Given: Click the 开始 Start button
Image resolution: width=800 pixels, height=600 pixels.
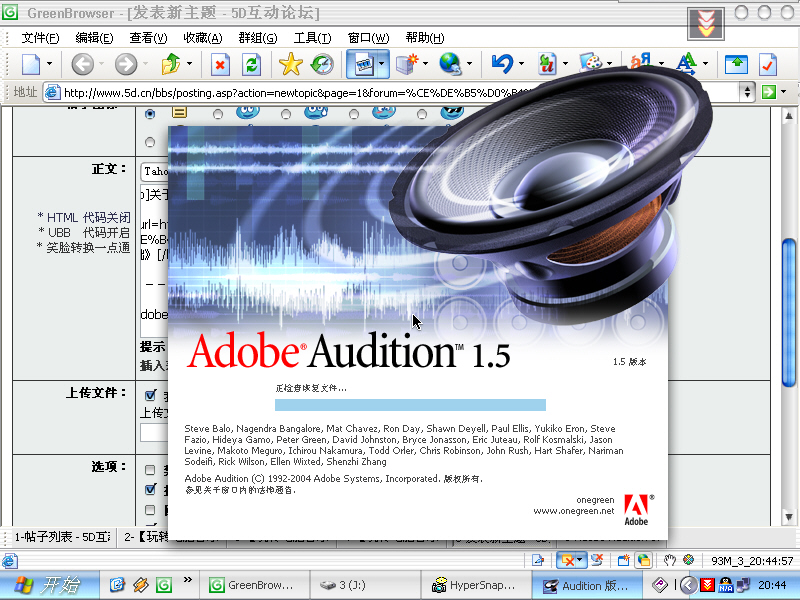Looking at the screenshot, I should (48, 585).
